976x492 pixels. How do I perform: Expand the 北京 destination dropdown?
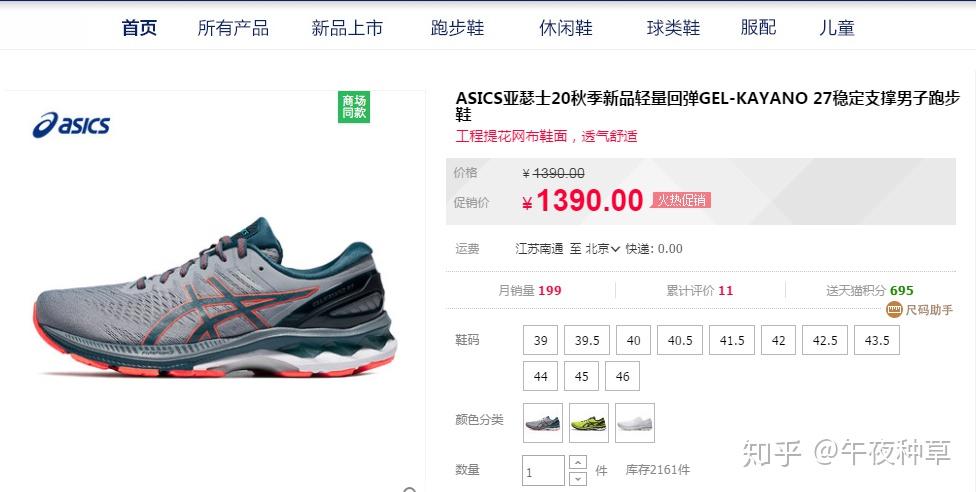[x=603, y=248]
